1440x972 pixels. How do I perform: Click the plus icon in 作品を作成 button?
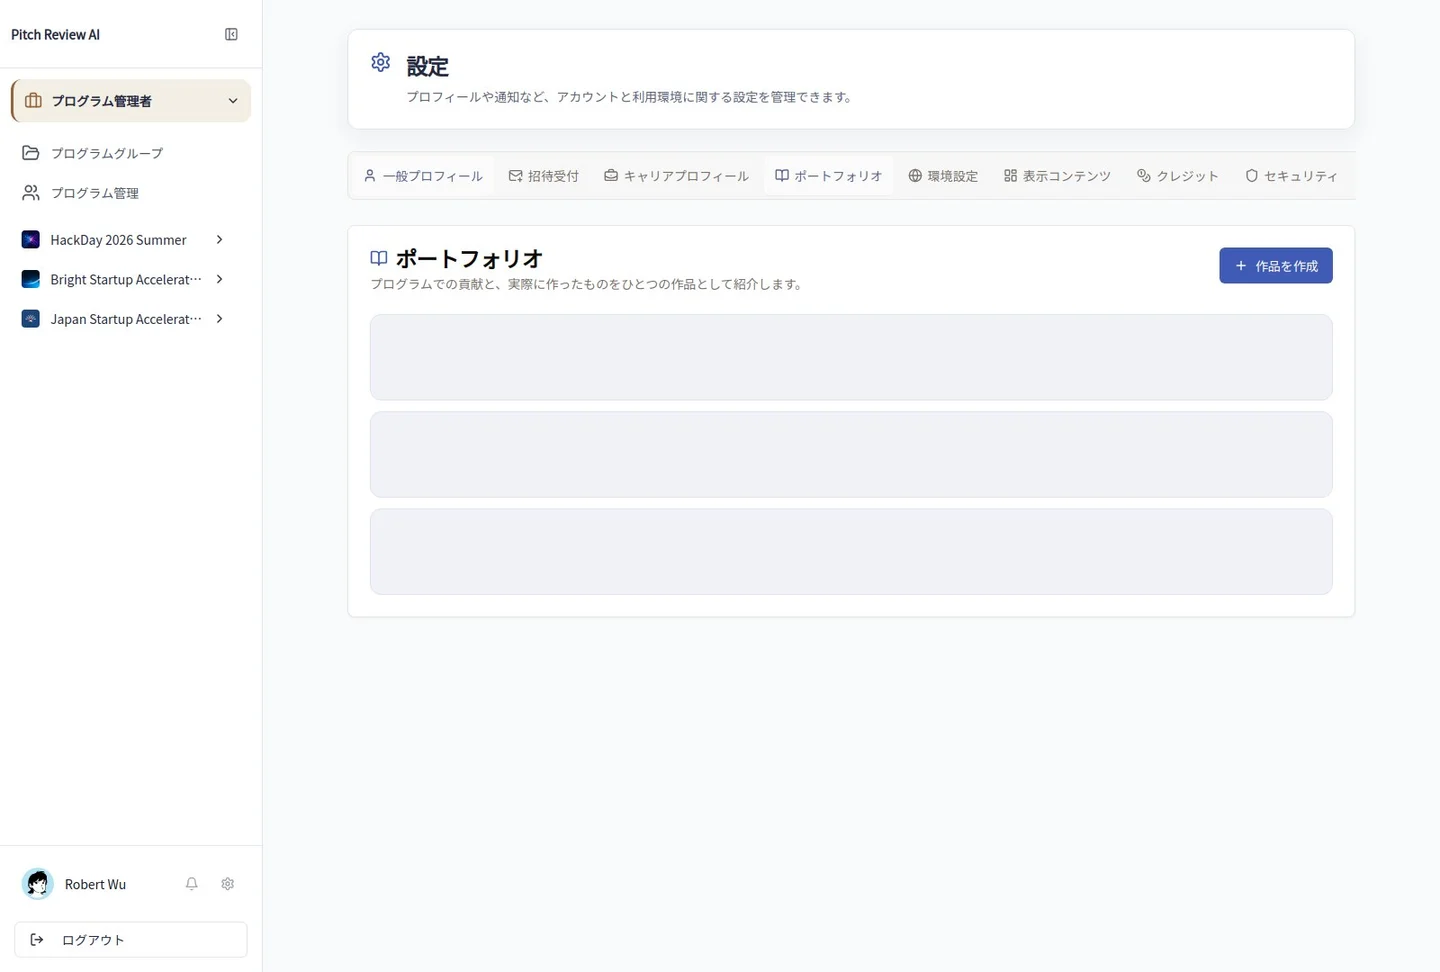coord(1241,266)
